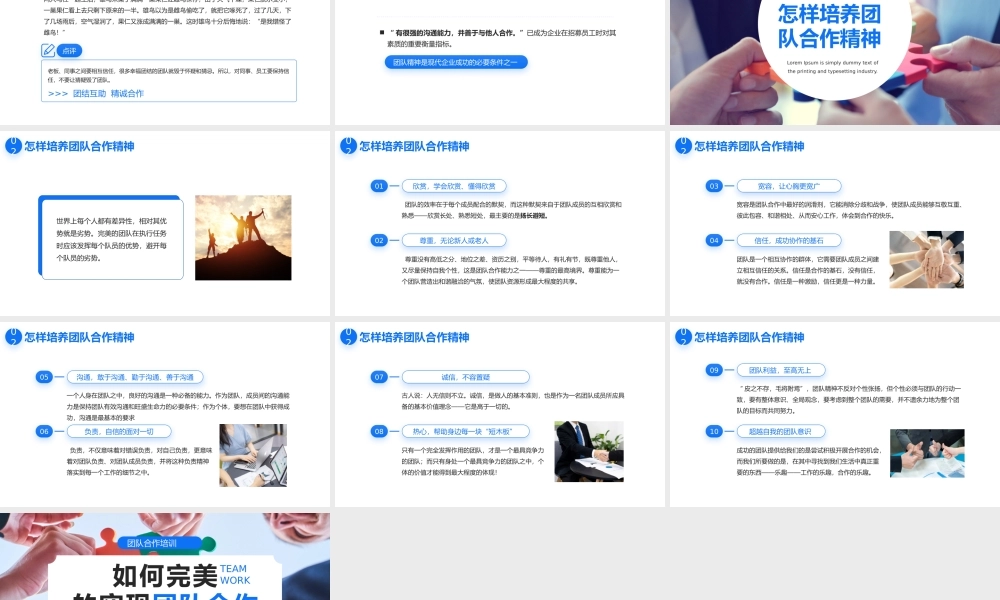Click the blue 点评 badge

tap(69, 51)
